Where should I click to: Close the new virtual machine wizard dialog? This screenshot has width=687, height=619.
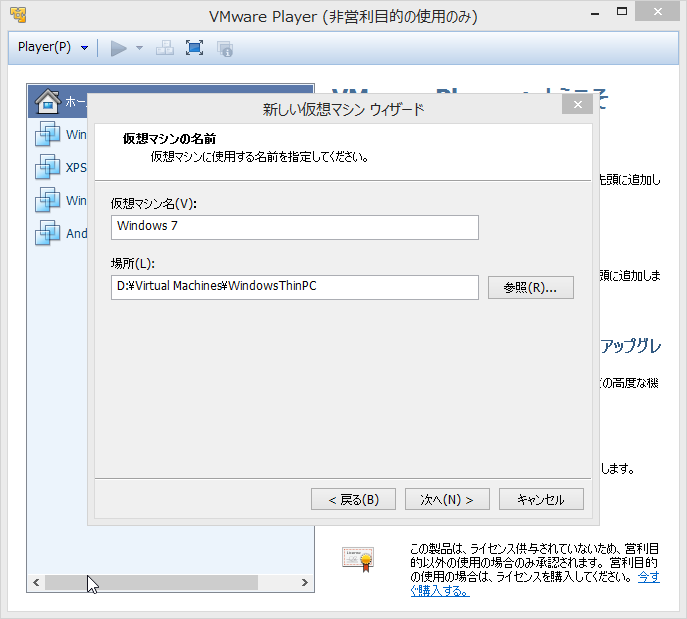point(577,105)
